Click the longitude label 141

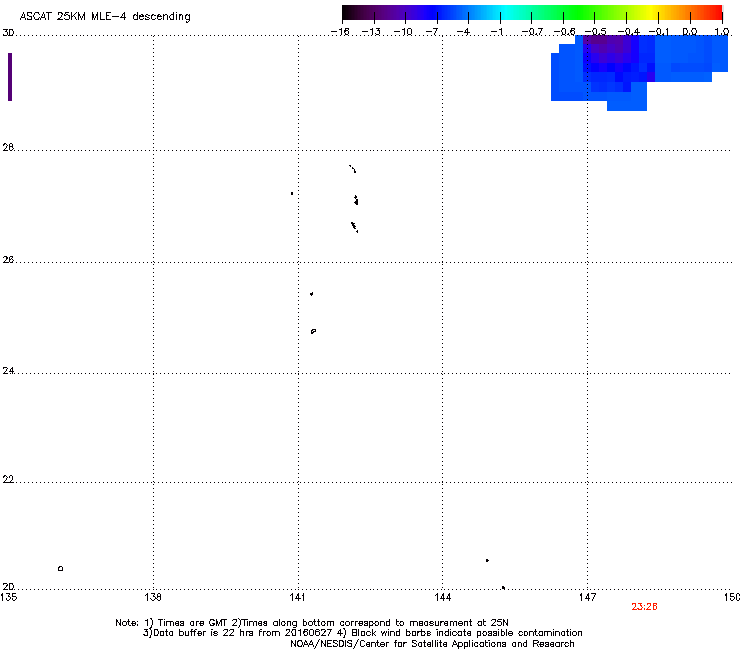[x=297, y=598]
